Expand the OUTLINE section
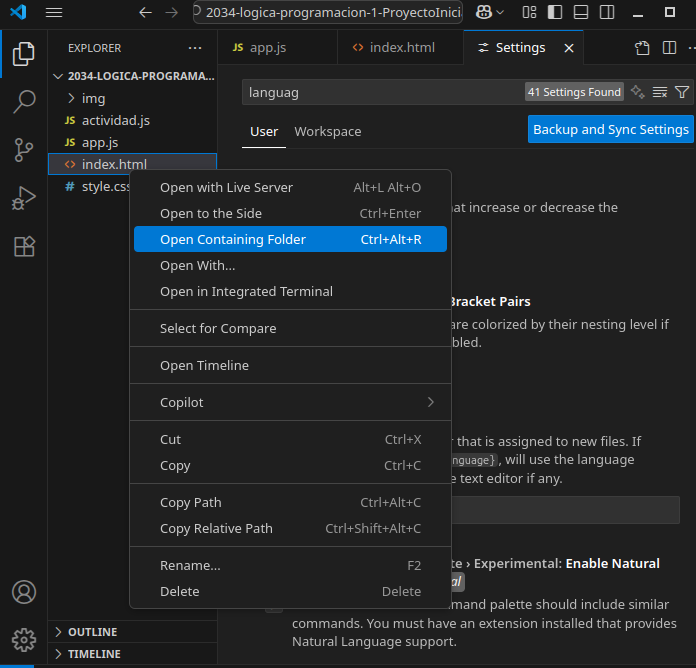The width and height of the screenshot is (696, 668). click(133, 632)
